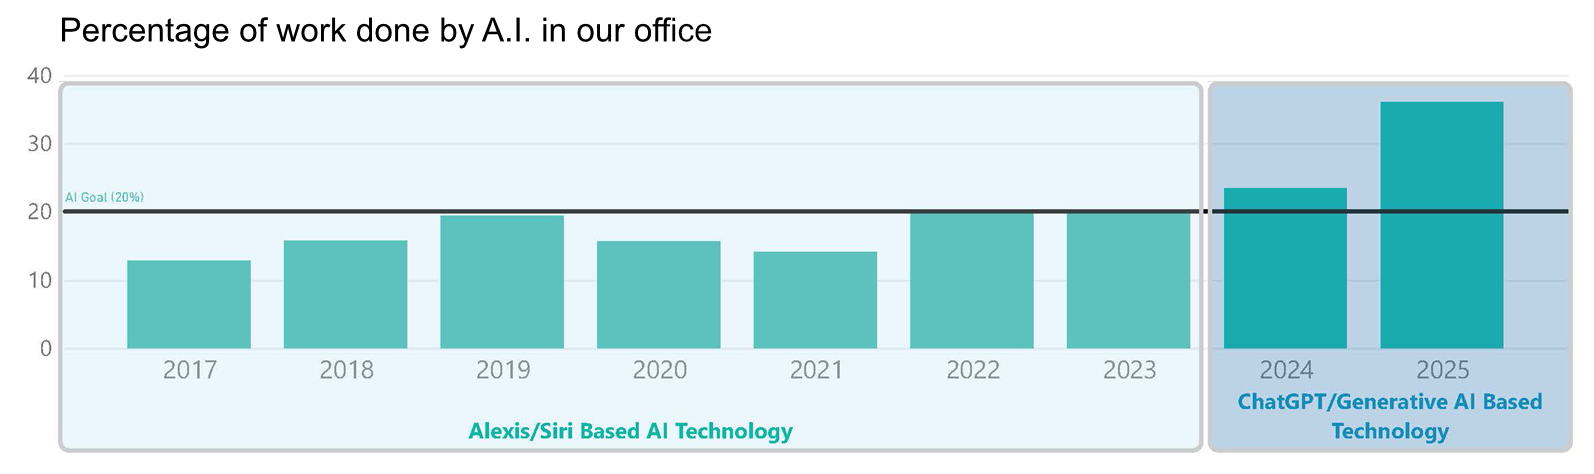Viewport: 1594px width, 474px height.
Task: Select the dark teal 2024 bar
Action: click(x=1285, y=268)
